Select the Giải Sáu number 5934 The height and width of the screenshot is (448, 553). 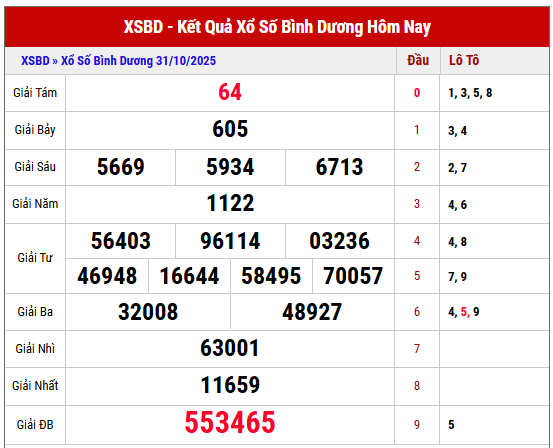coord(230,167)
